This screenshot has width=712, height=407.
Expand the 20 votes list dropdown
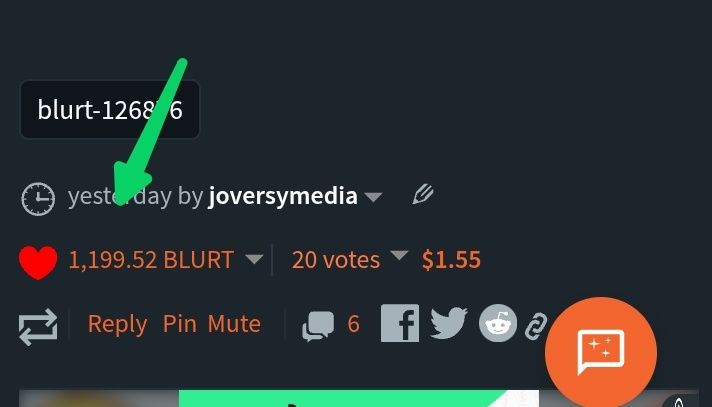(x=399, y=256)
